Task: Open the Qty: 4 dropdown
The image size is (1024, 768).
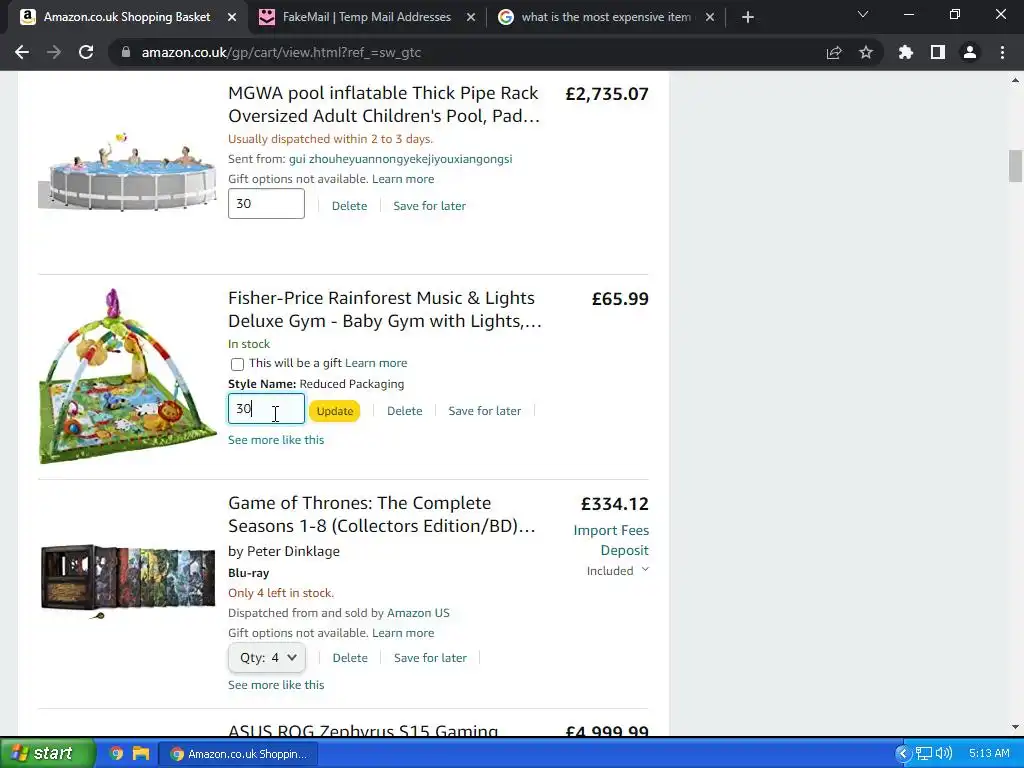Action: coord(266,658)
